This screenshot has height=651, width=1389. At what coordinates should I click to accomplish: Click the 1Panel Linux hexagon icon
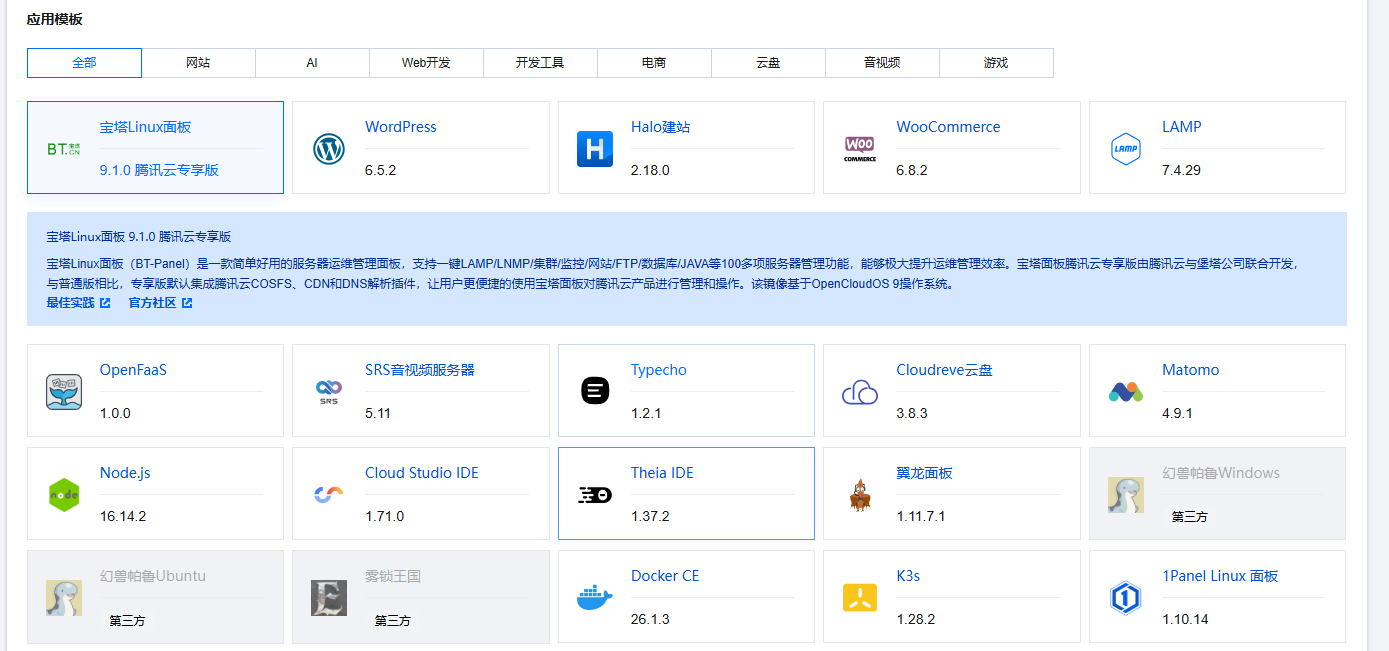[x=1126, y=598]
